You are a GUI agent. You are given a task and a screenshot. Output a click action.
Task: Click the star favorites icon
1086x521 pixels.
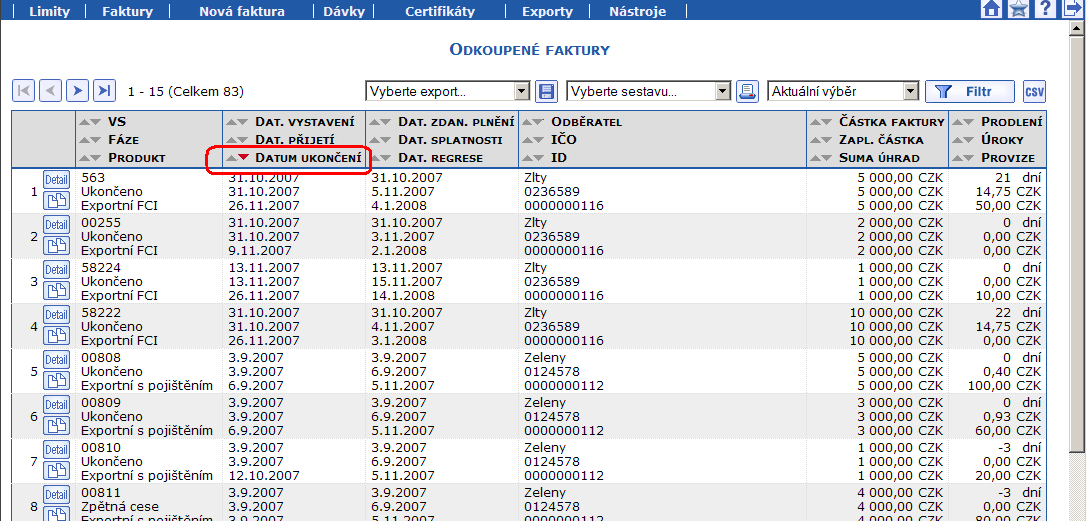coord(1018,10)
